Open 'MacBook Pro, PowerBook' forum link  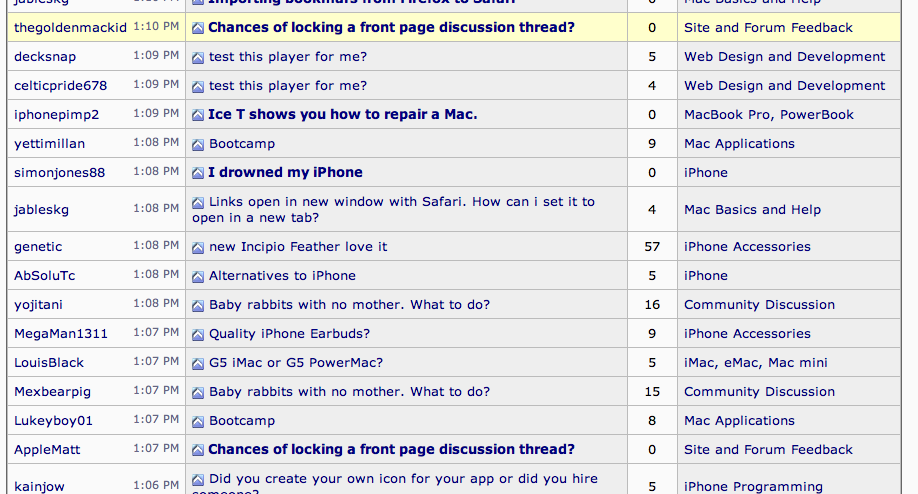click(x=769, y=115)
